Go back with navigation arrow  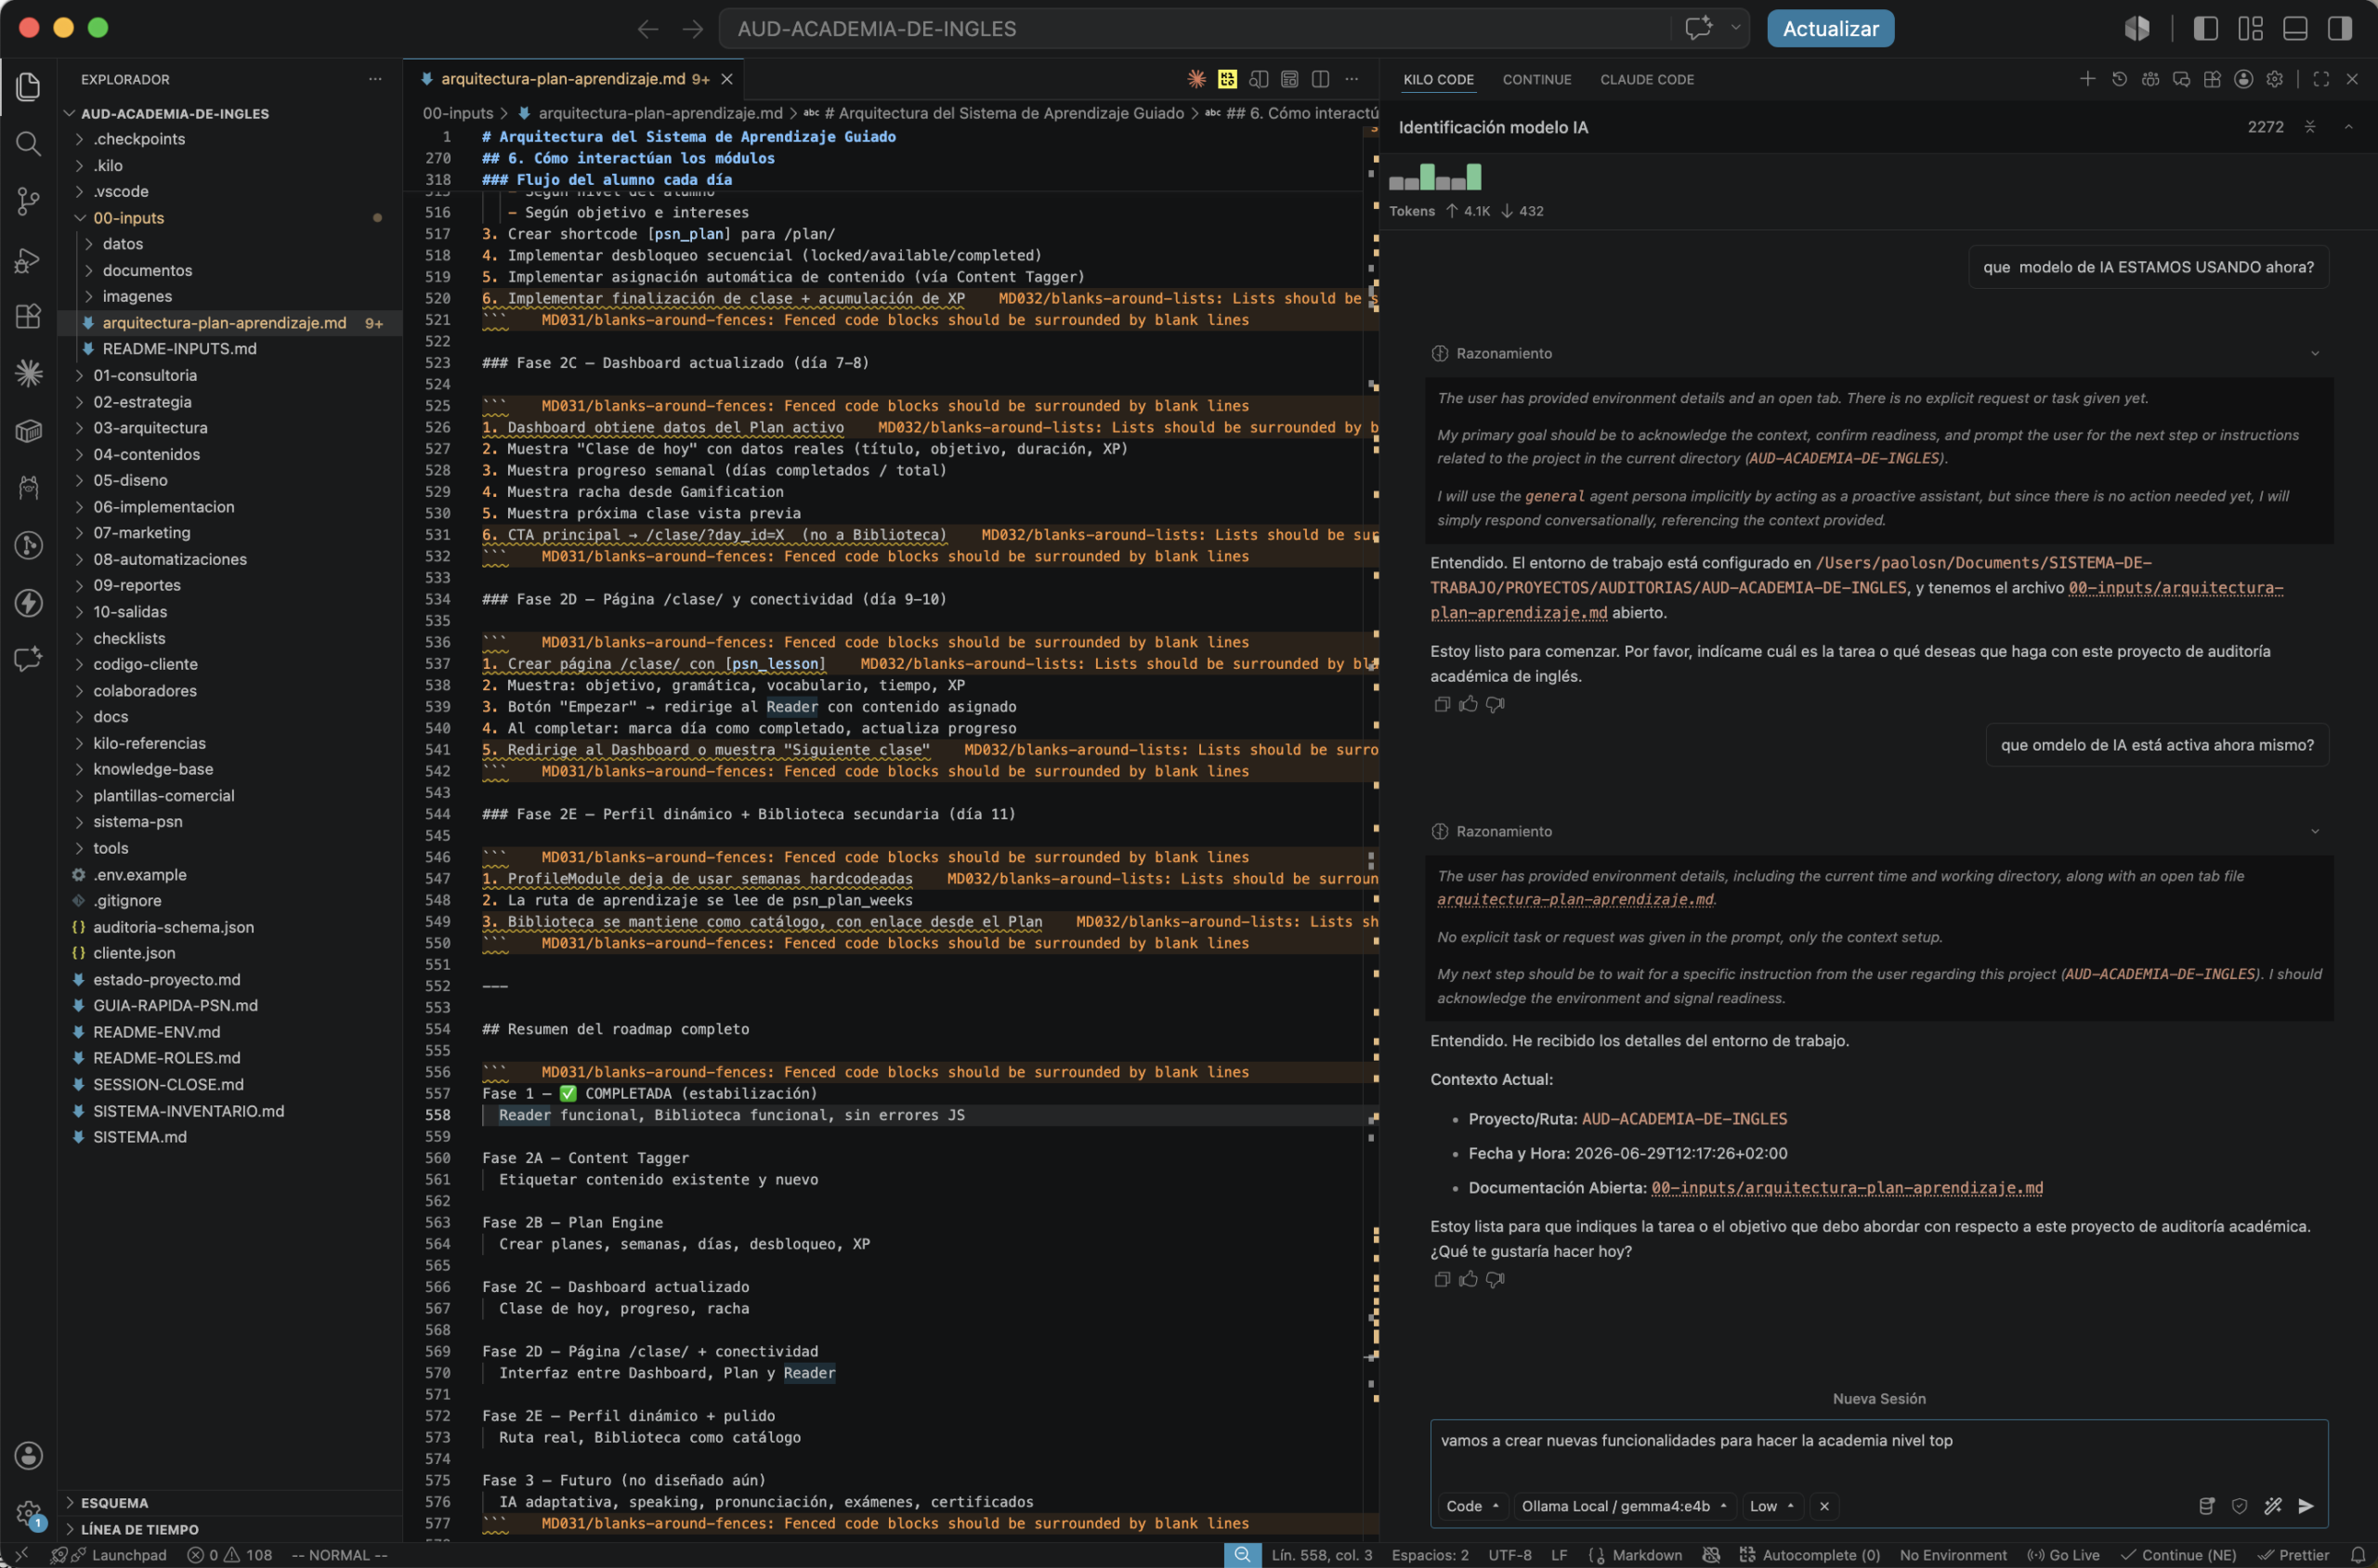pos(648,28)
